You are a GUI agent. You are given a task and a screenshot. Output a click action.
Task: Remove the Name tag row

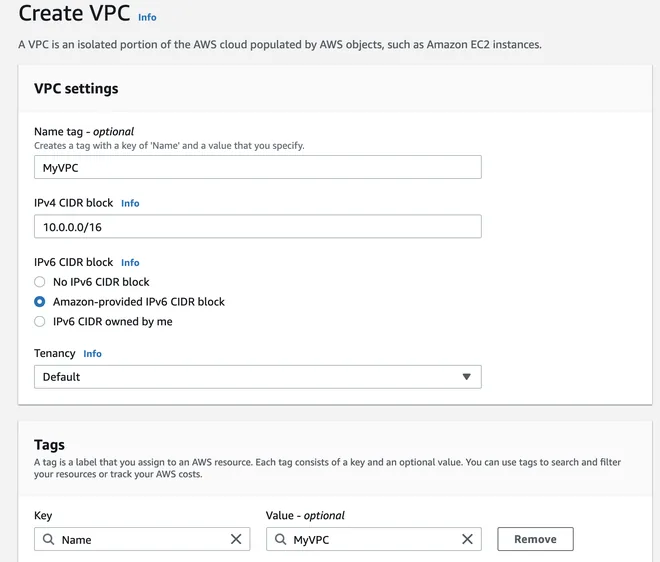click(535, 539)
